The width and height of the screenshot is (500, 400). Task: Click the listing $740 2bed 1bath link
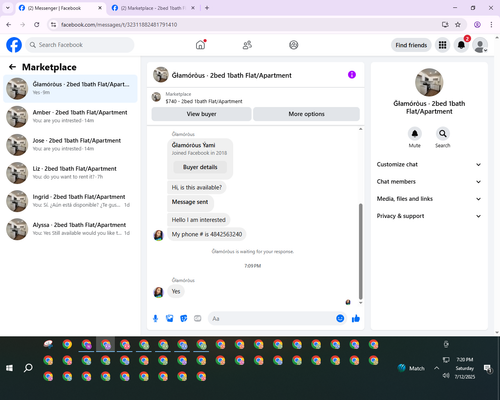(x=204, y=101)
